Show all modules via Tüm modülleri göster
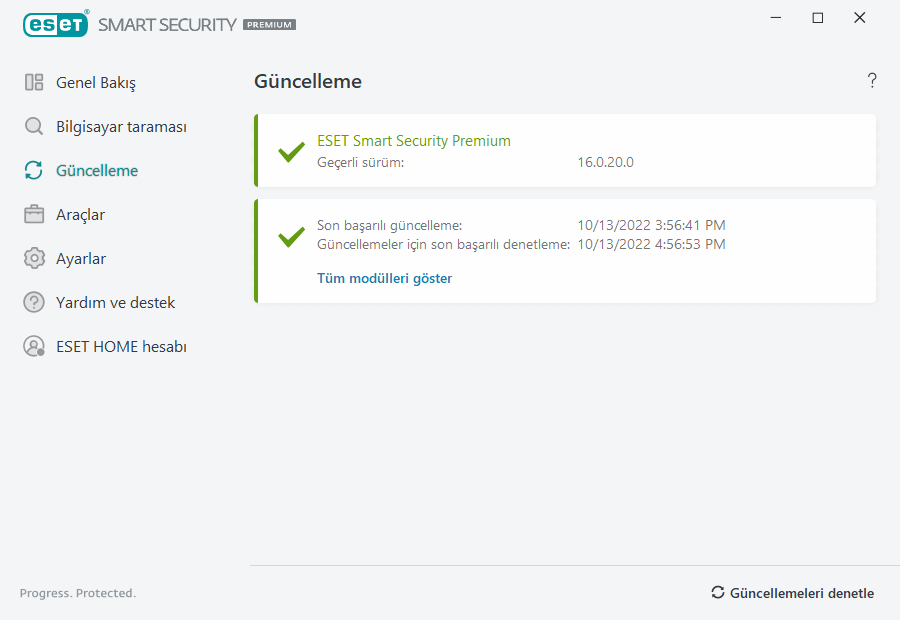Viewport: 900px width, 620px height. click(x=384, y=279)
